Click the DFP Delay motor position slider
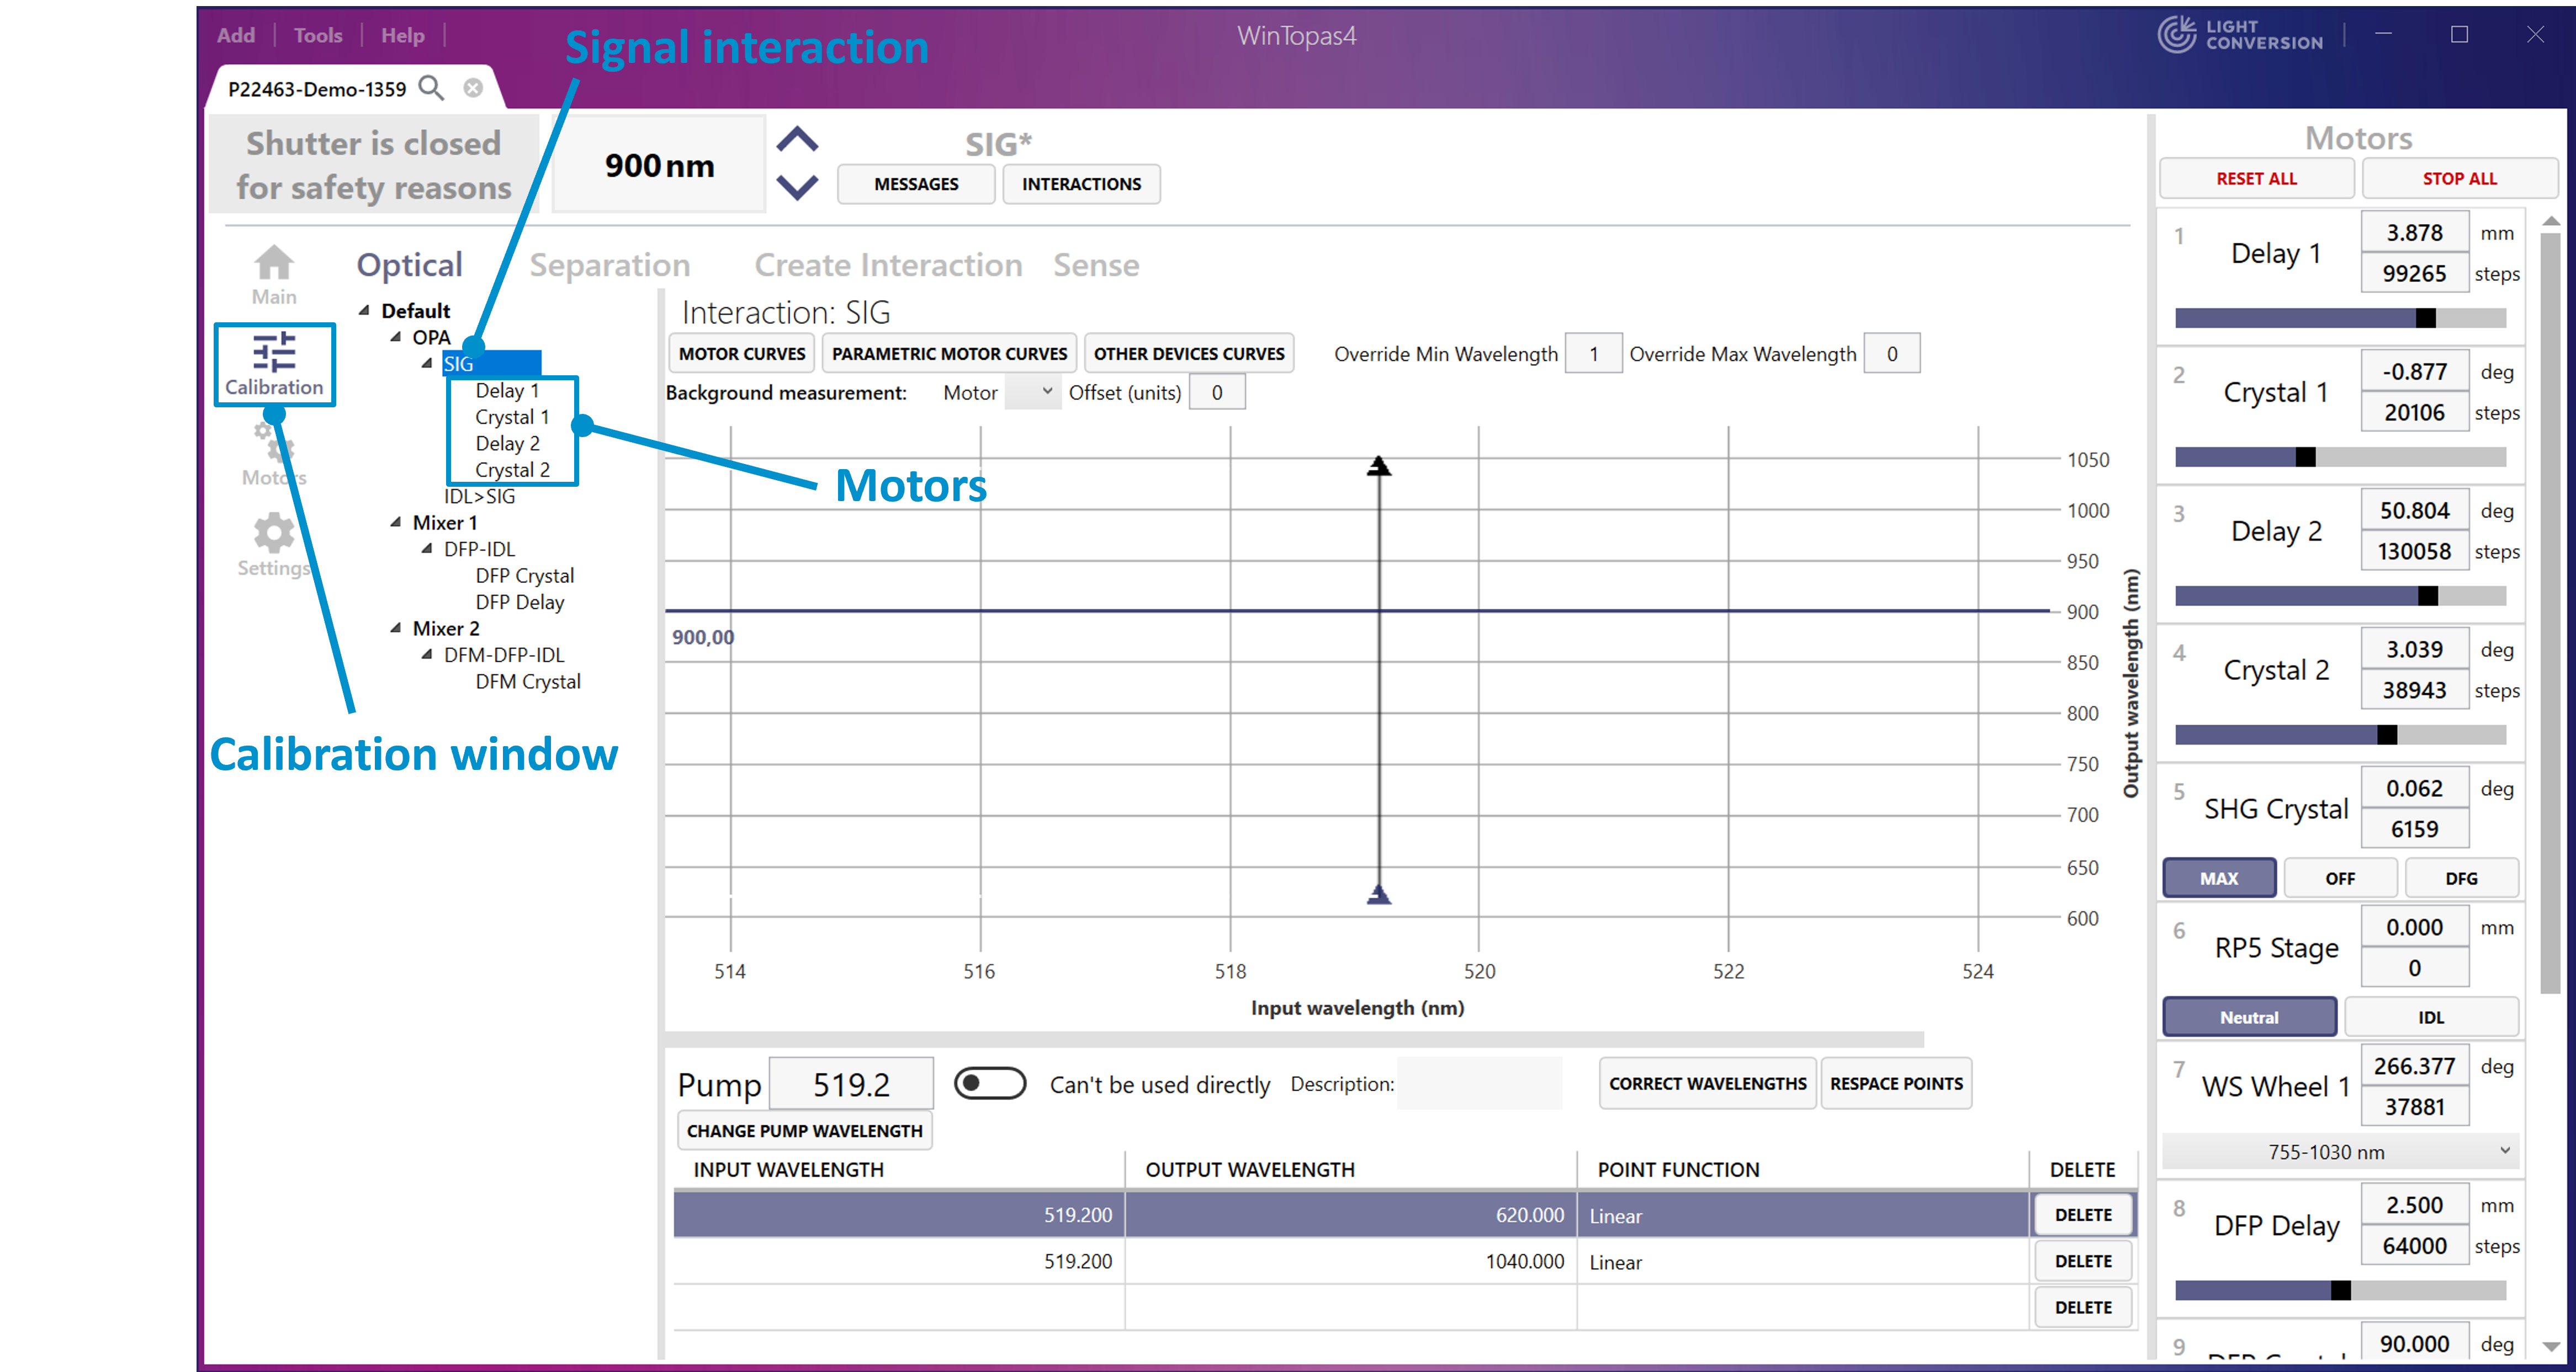The width and height of the screenshot is (2576, 1372). pos(2339,1289)
